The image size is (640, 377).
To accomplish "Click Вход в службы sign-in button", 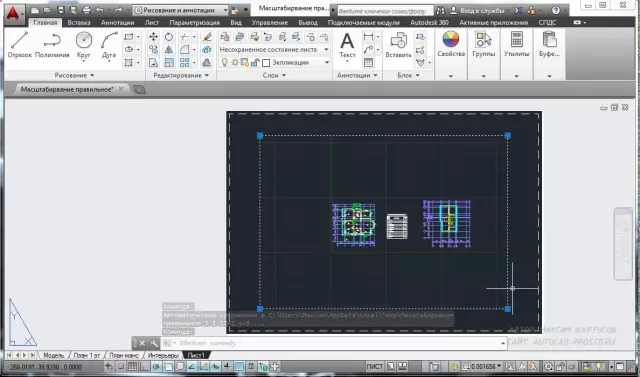I will 477,11.
